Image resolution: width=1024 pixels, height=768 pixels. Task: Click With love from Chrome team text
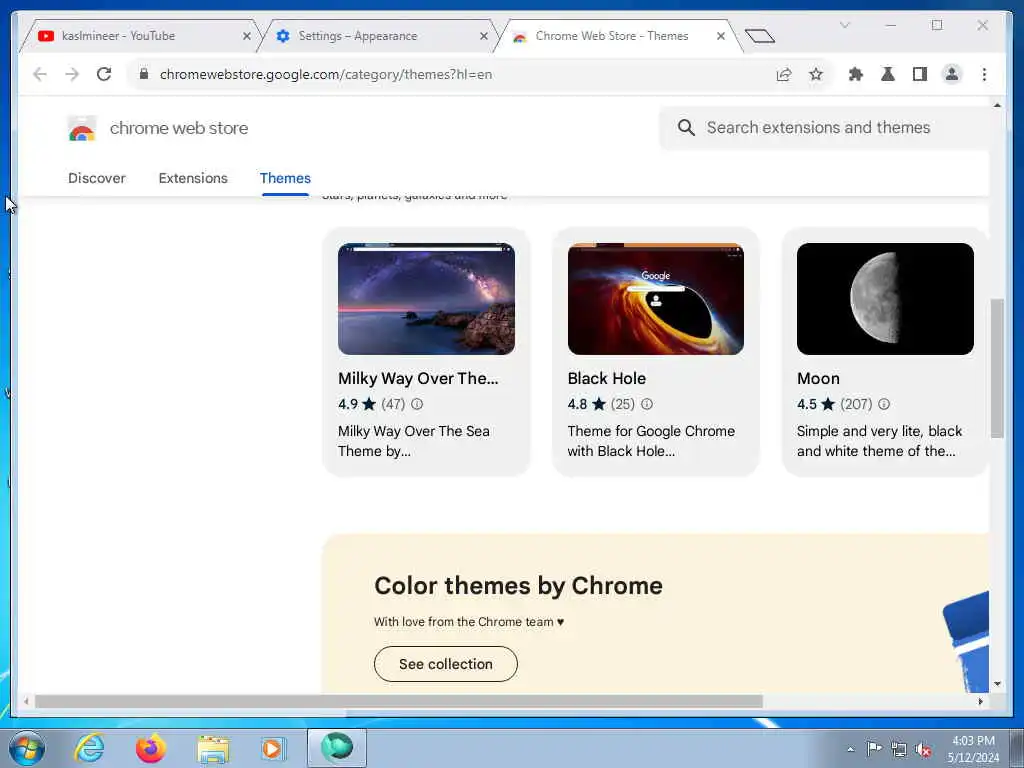(x=469, y=622)
